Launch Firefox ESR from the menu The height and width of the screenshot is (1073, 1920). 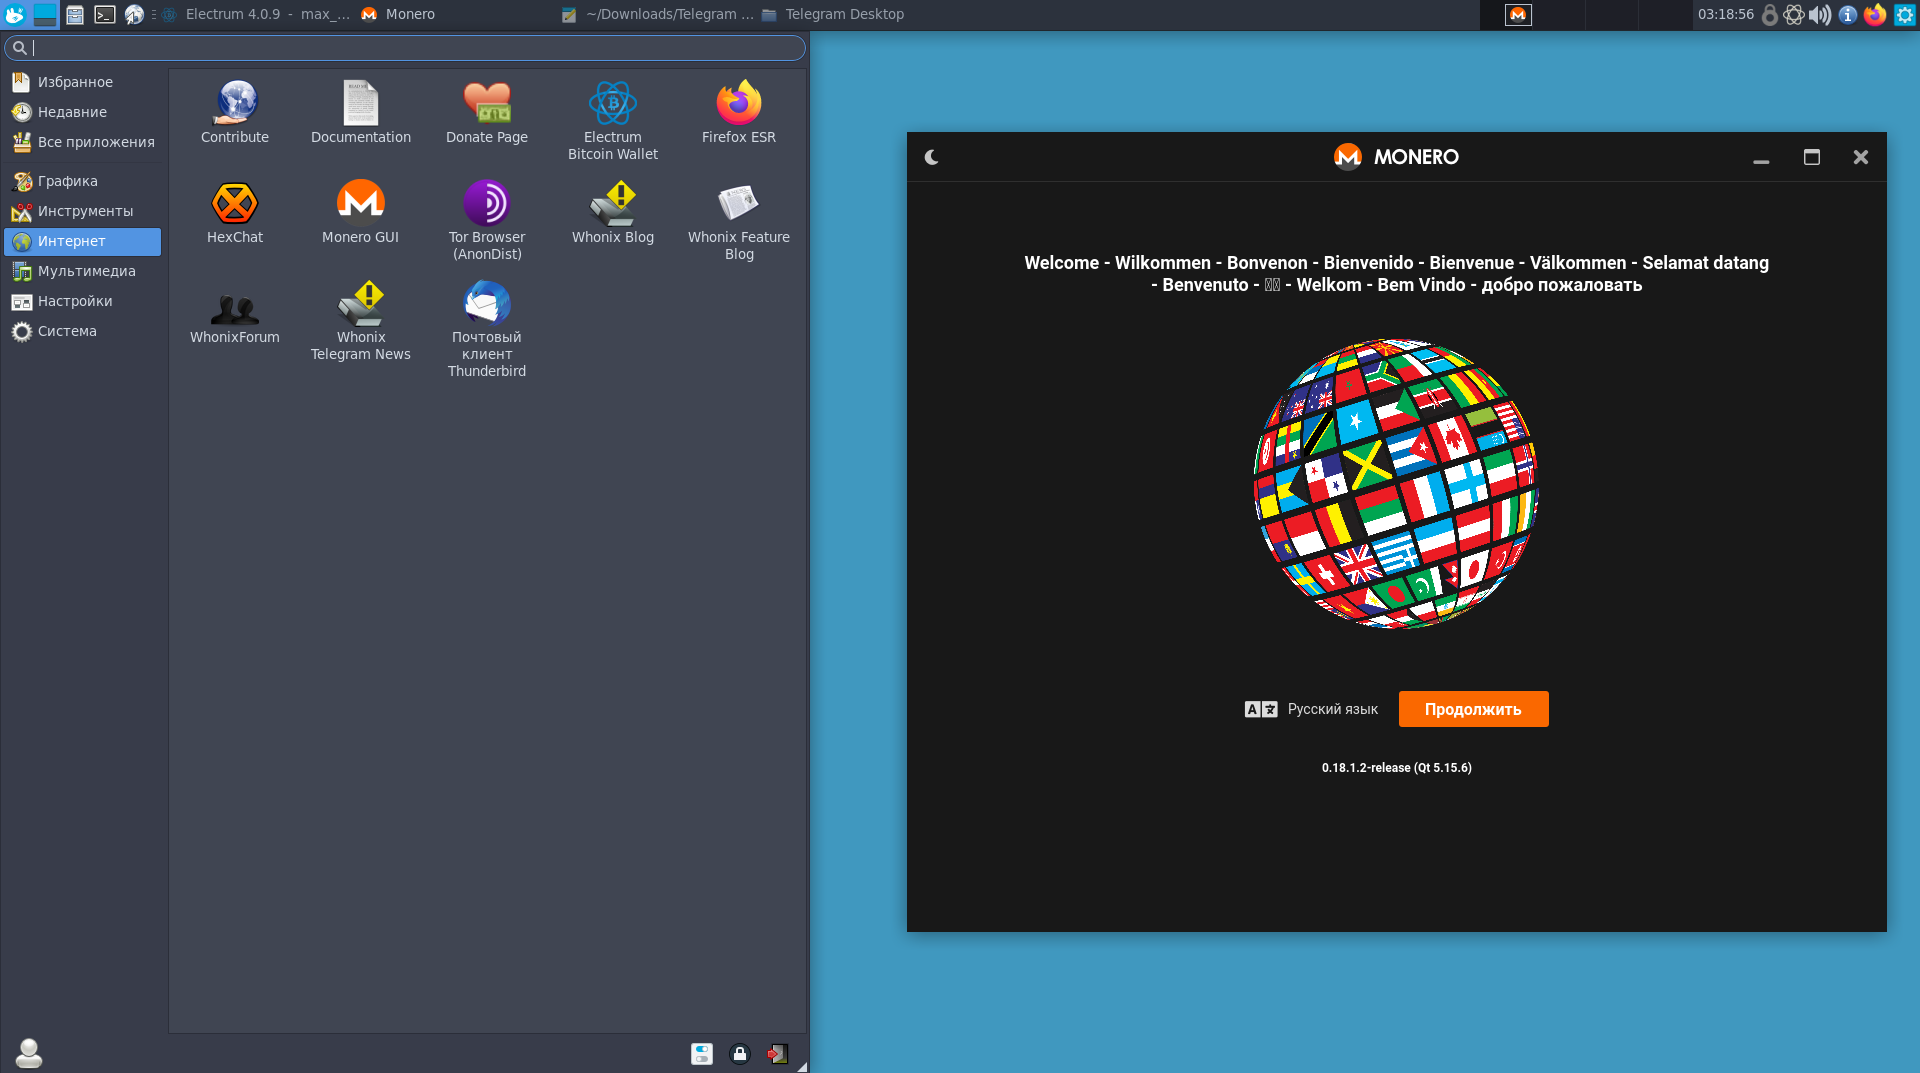pos(739,112)
